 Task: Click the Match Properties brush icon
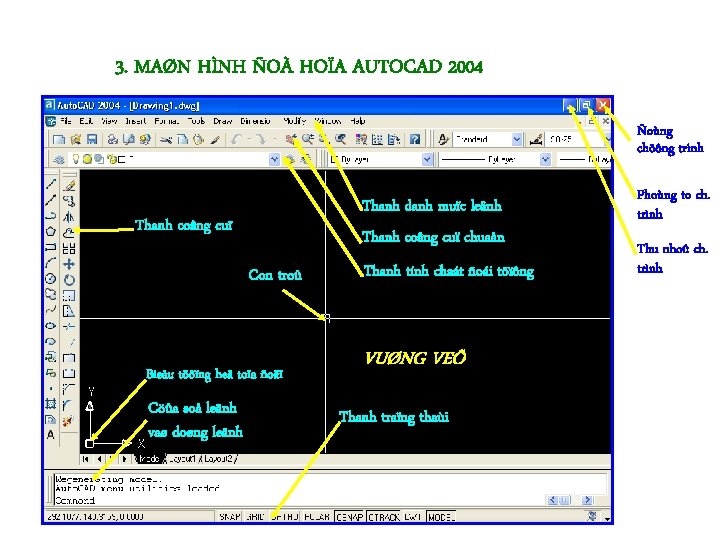pyautogui.click(x=215, y=139)
